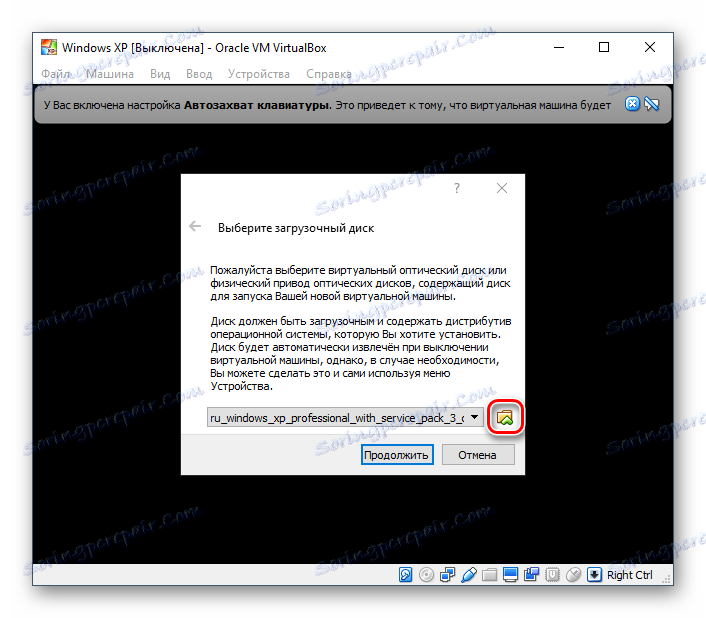
Task: Click the video capture status icon
Action: (x=531, y=575)
